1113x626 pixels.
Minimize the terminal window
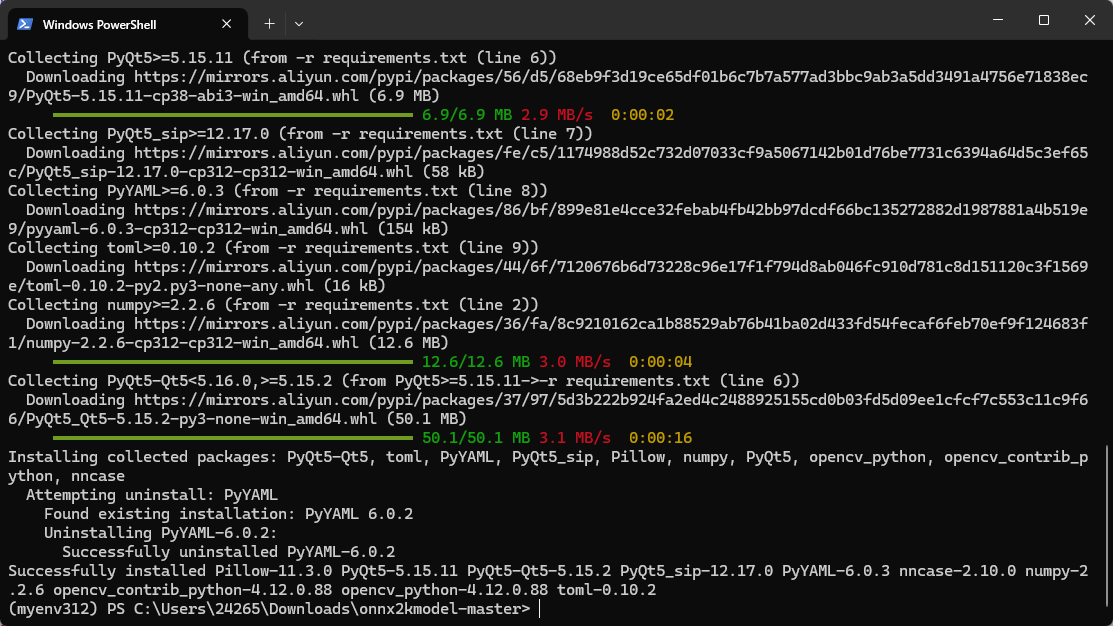[x=998, y=20]
